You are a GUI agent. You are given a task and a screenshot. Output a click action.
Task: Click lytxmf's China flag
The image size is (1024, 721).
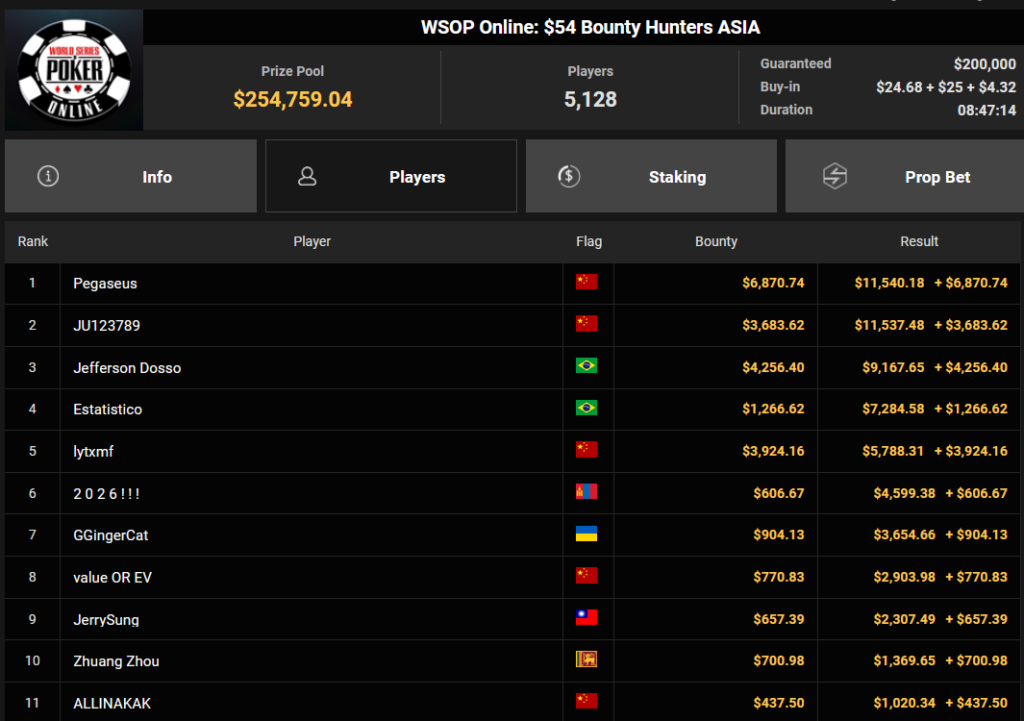tap(586, 450)
